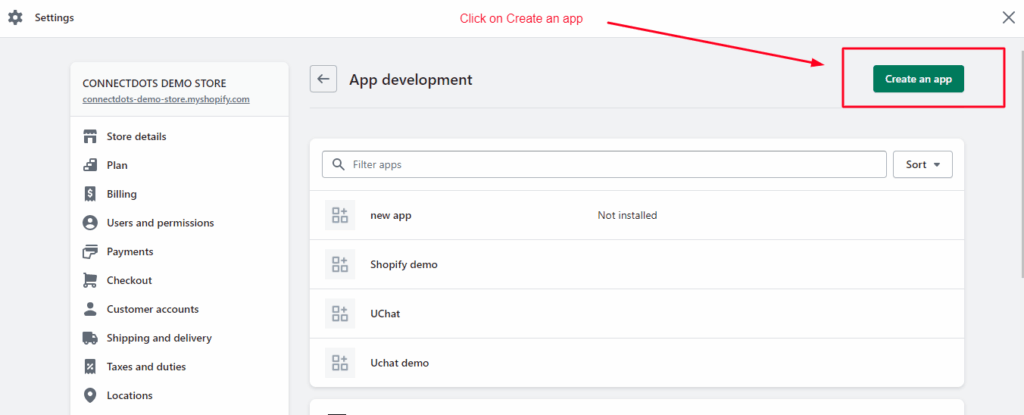Go to Taxes and duties
This screenshot has height=415, width=1024.
[x=146, y=367]
